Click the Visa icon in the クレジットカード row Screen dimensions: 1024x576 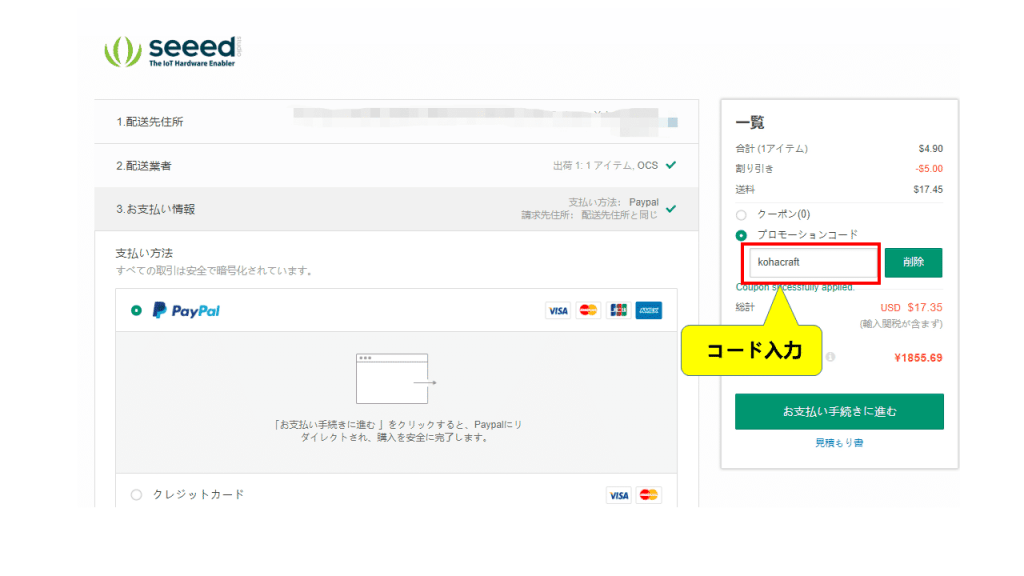click(x=618, y=495)
